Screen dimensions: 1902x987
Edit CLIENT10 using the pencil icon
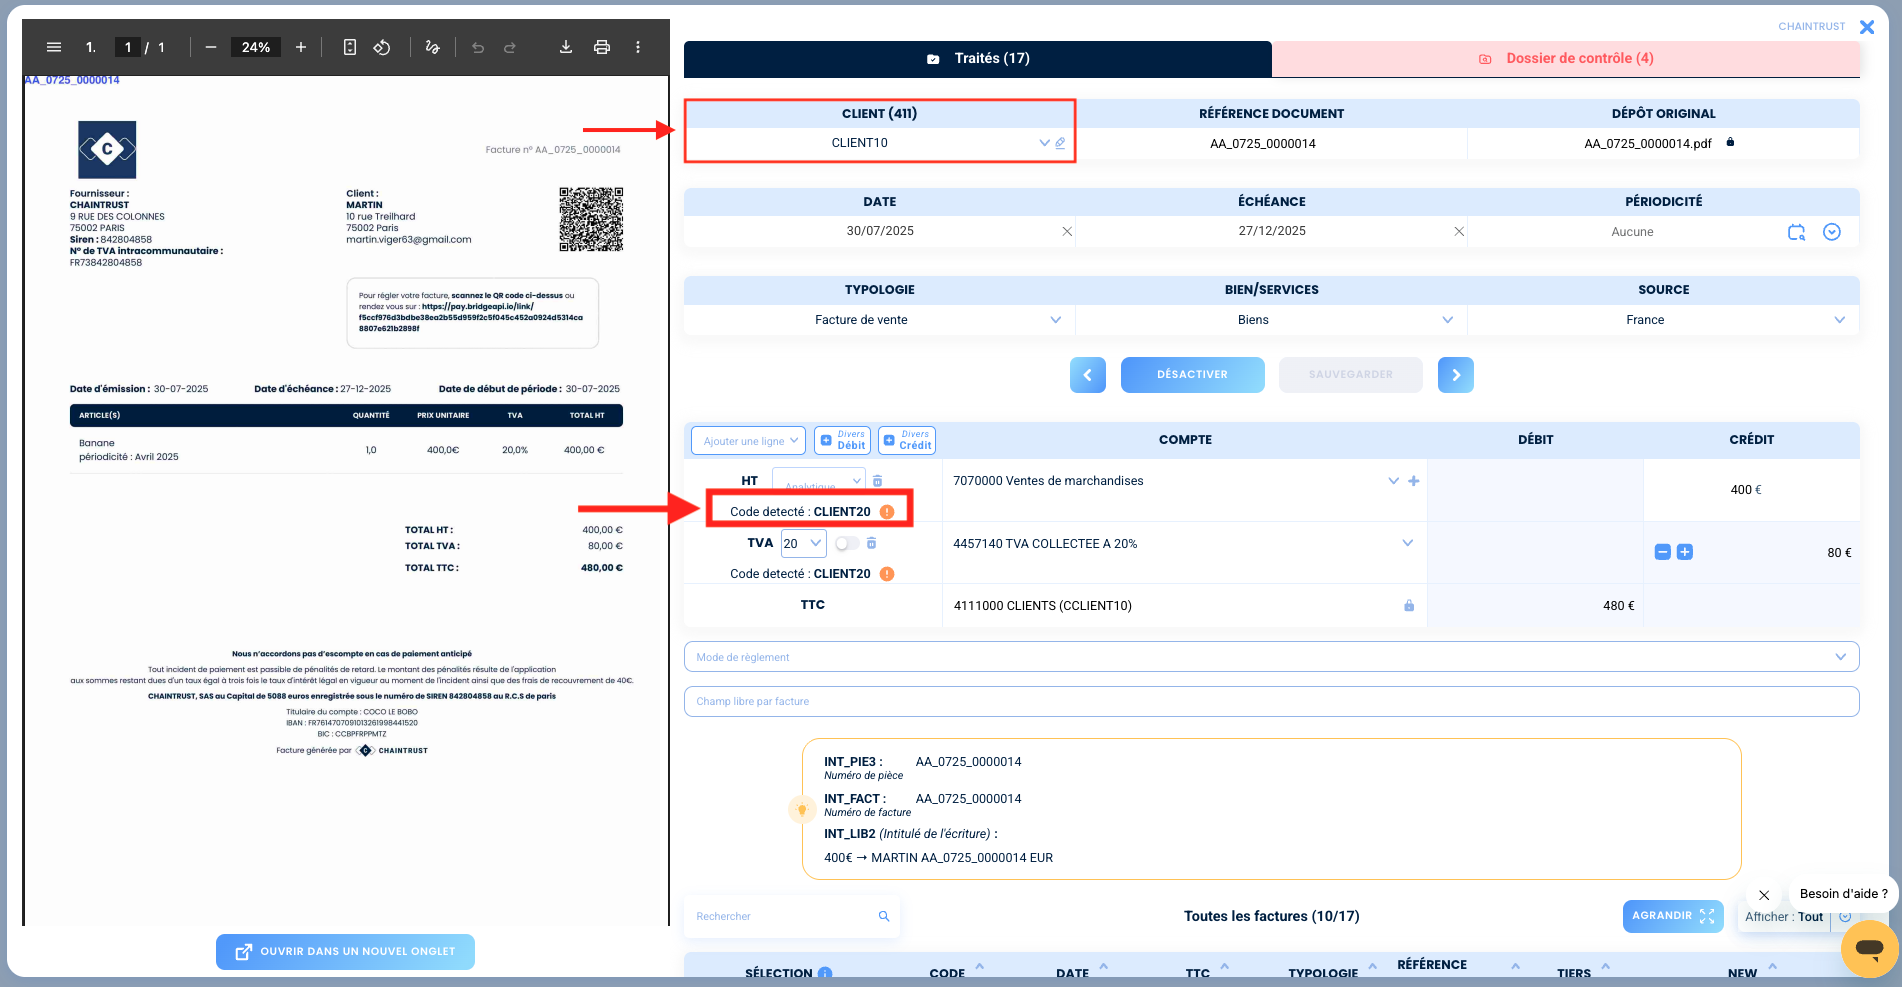click(1060, 143)
